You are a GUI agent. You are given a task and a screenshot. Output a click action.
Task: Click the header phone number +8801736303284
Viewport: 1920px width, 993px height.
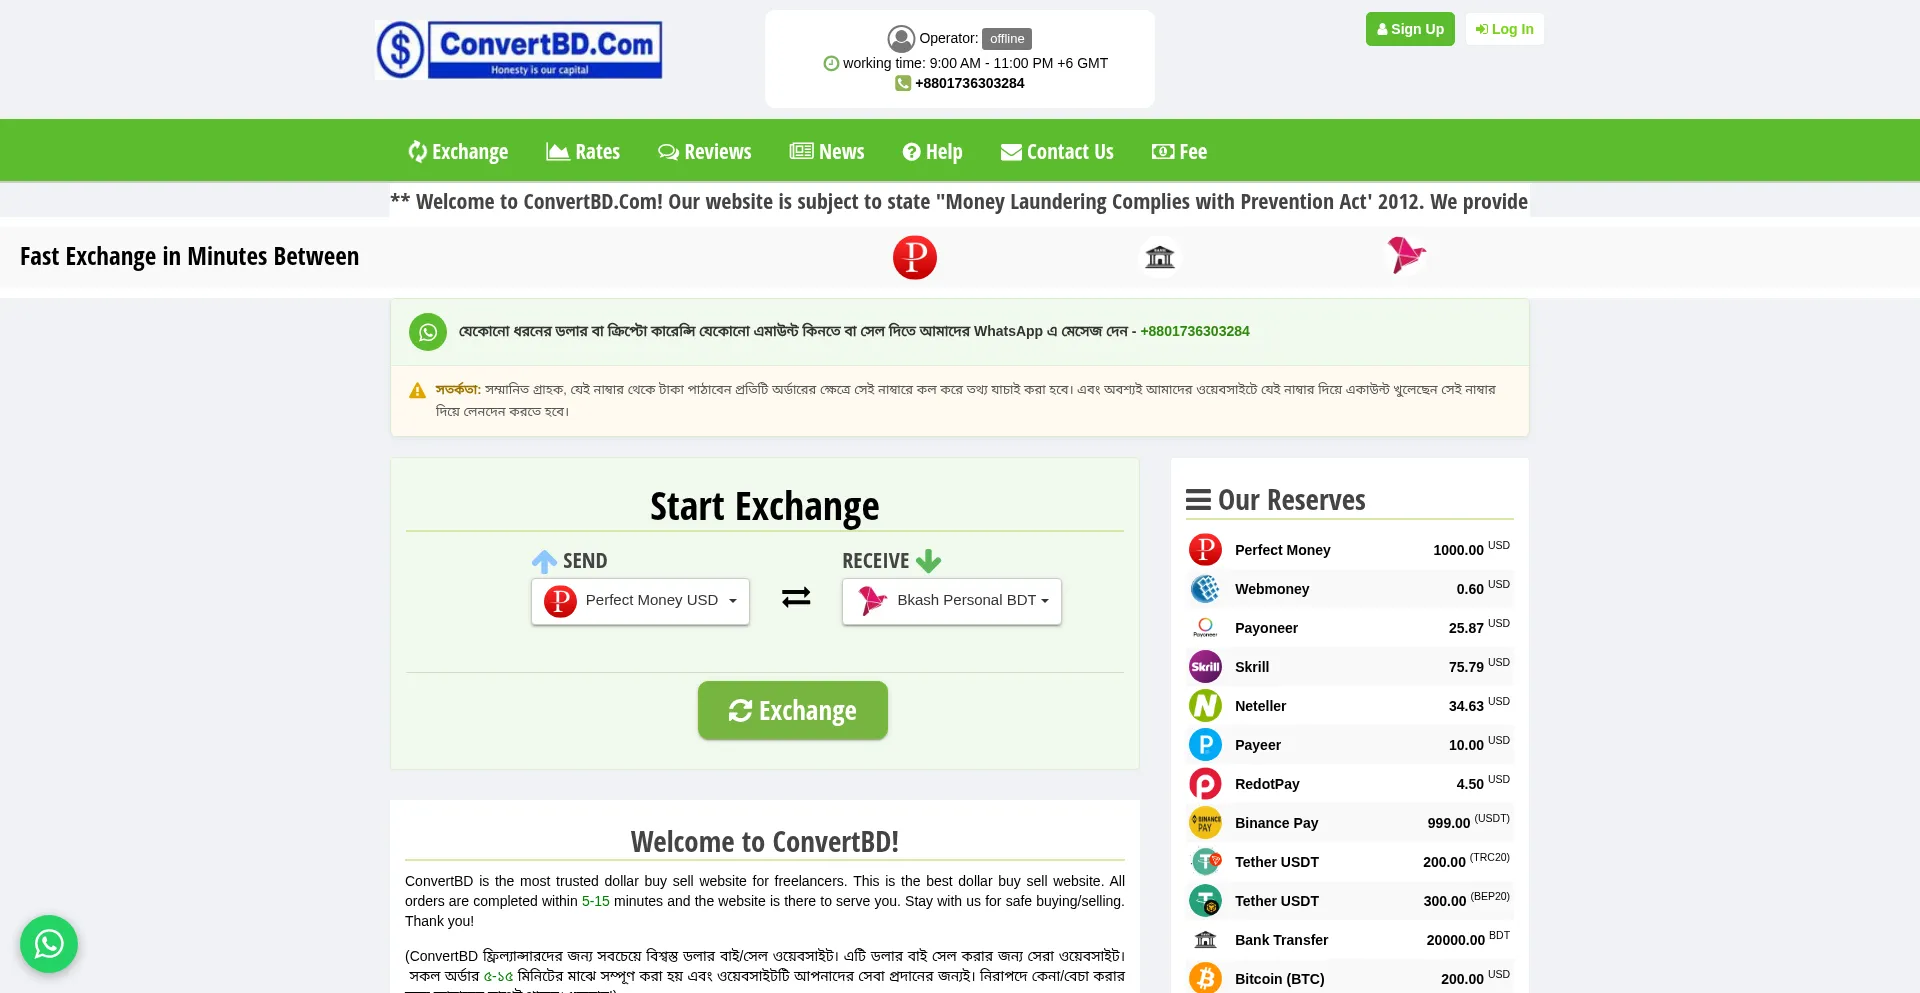point(969,83)
